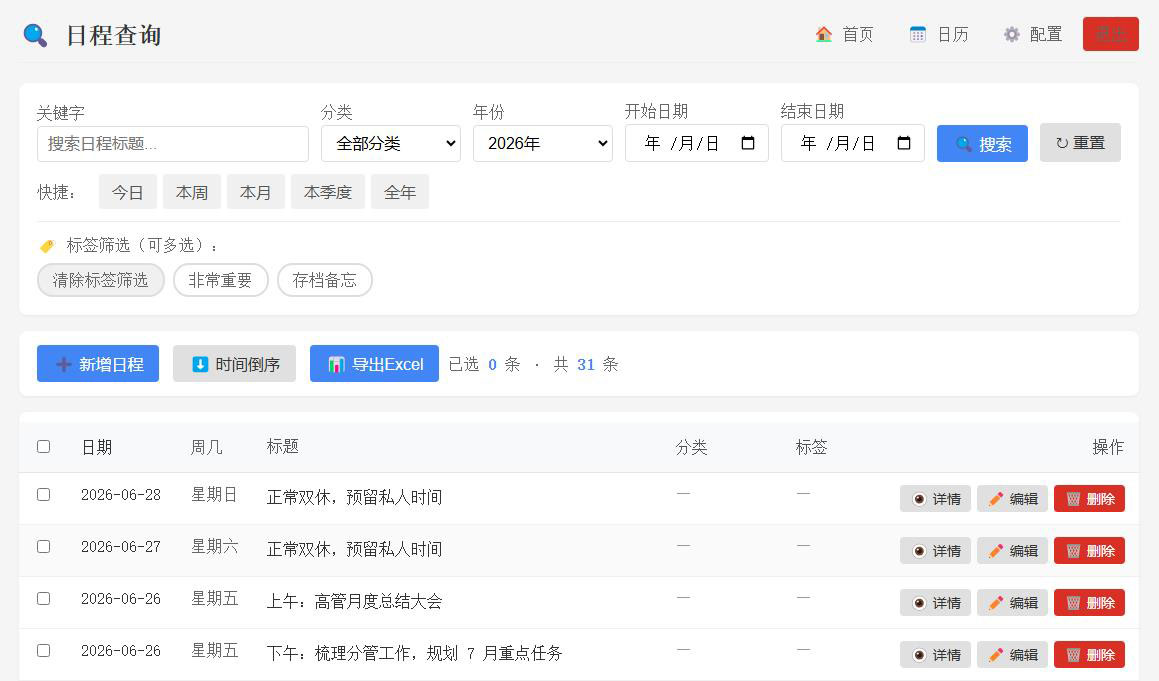Select the 今日 quick filter
The width and height of the screenshot is (1159, 681).
tap(127, 192)
